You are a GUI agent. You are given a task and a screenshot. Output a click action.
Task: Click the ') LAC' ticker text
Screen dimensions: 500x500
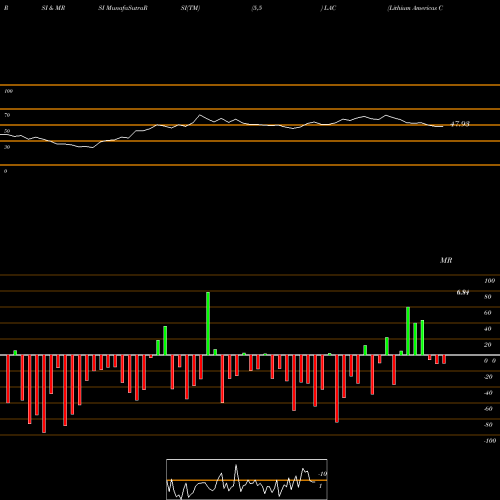(328, 8)
